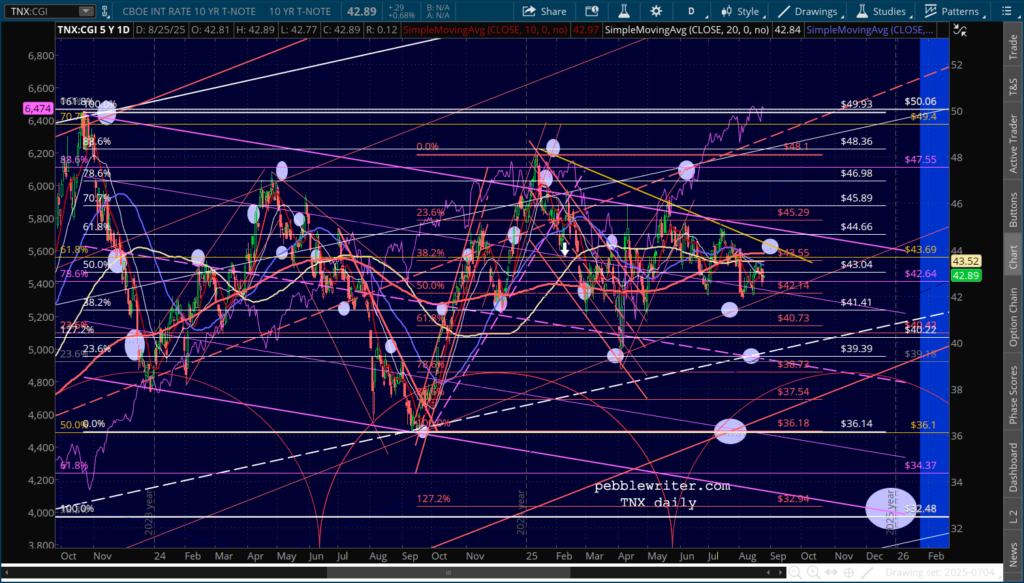This screenshot has width=1024, height=583.
Task: Open the chart alerts calendar icon
Action: [592, 11]
